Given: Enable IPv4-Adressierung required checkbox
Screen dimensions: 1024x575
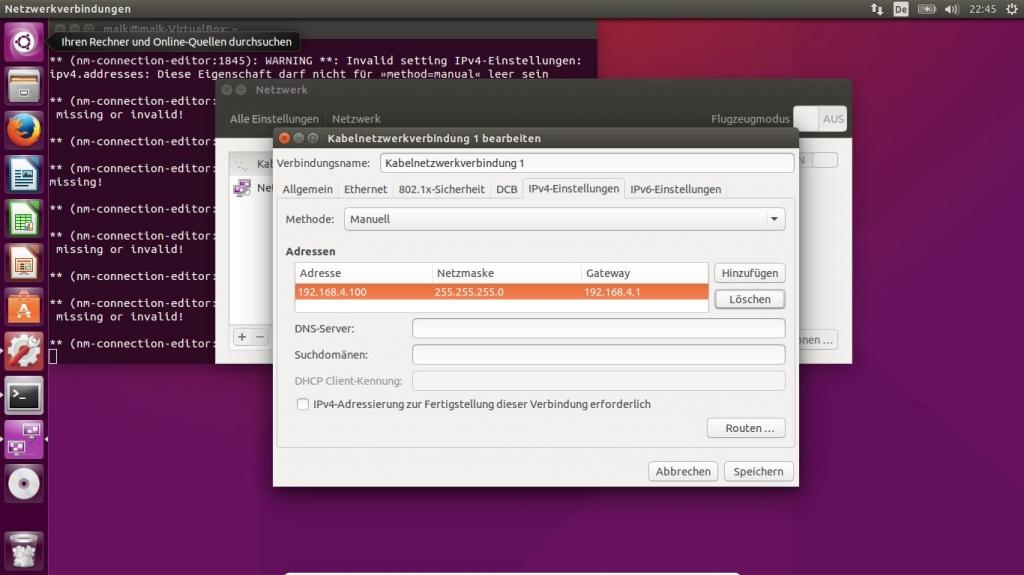Looking at the screenshot, I should click(303, 404).
